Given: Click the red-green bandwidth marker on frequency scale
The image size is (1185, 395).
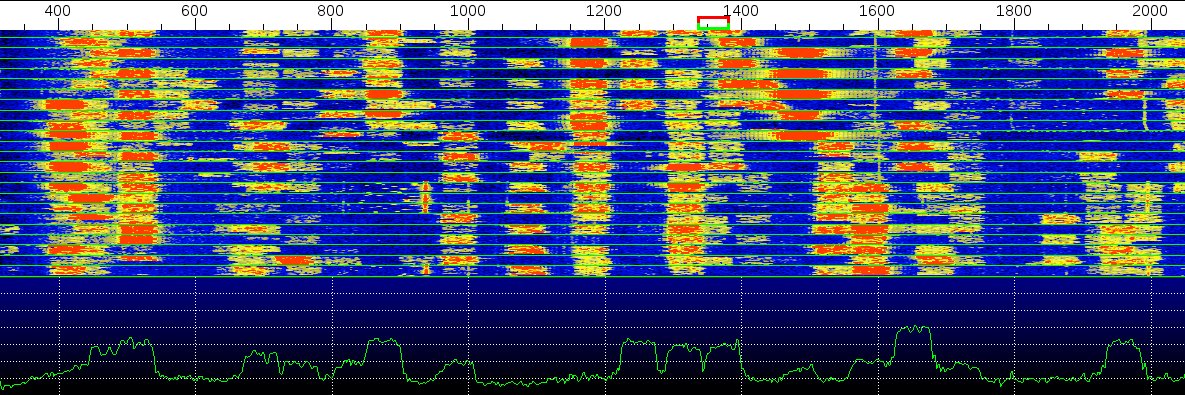Looking at the screenshot, I should click(x=713, y=23).
